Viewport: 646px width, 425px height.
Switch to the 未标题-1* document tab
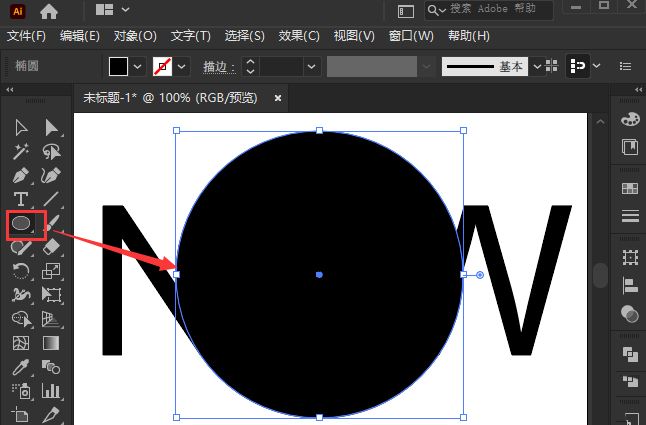click(170, 98)
